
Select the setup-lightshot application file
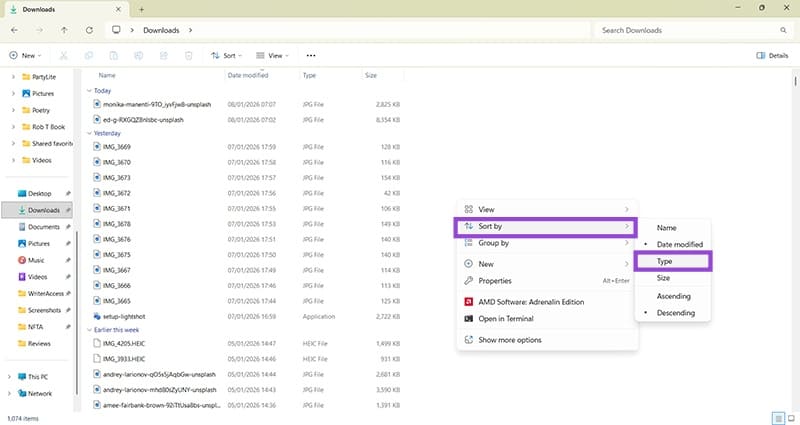click(124, 316)
